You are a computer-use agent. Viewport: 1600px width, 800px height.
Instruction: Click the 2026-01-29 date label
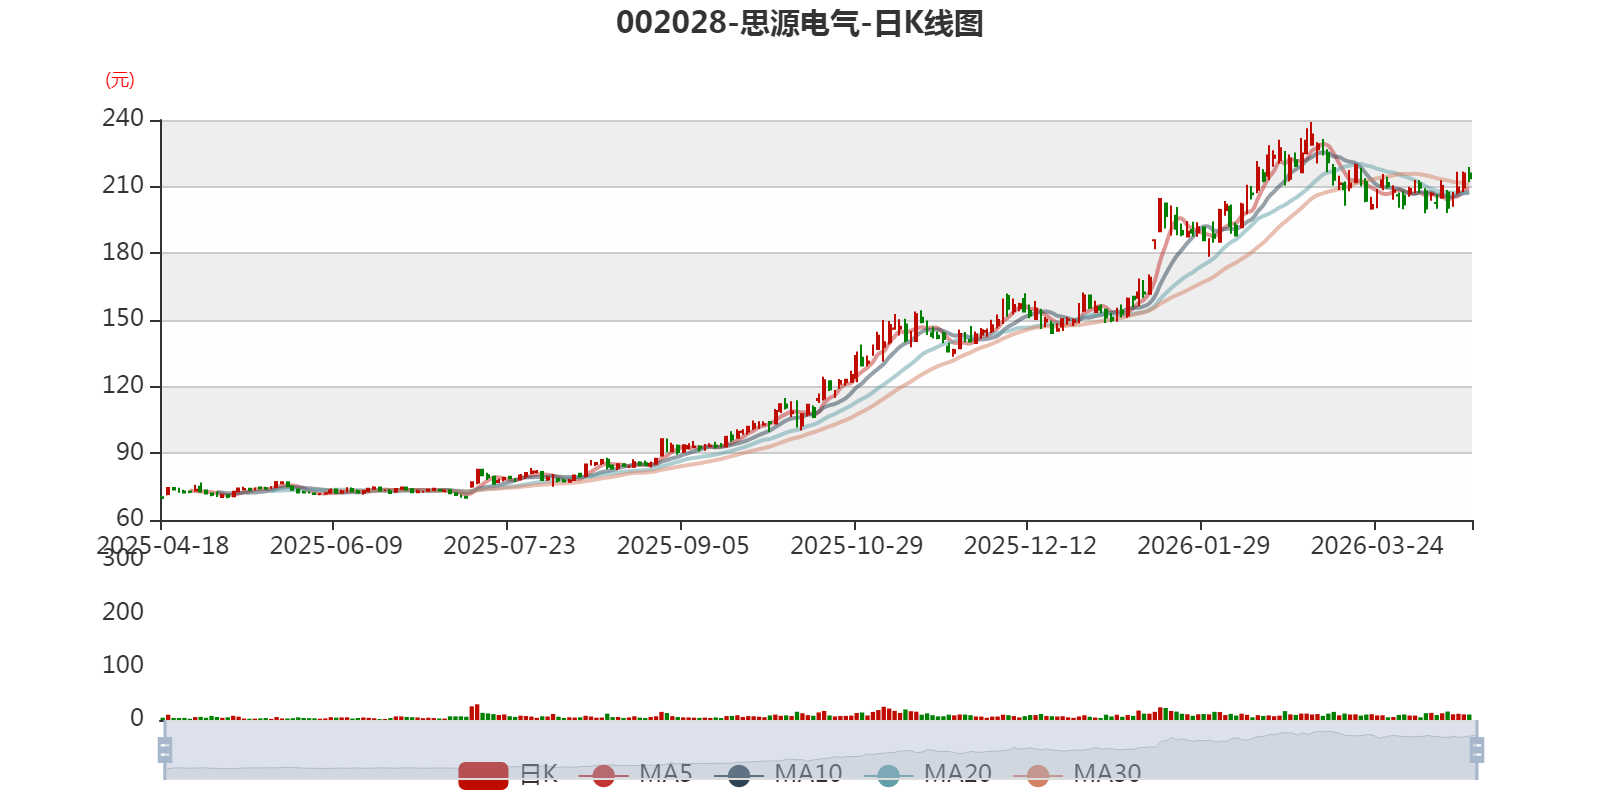tap(1204, 546)
